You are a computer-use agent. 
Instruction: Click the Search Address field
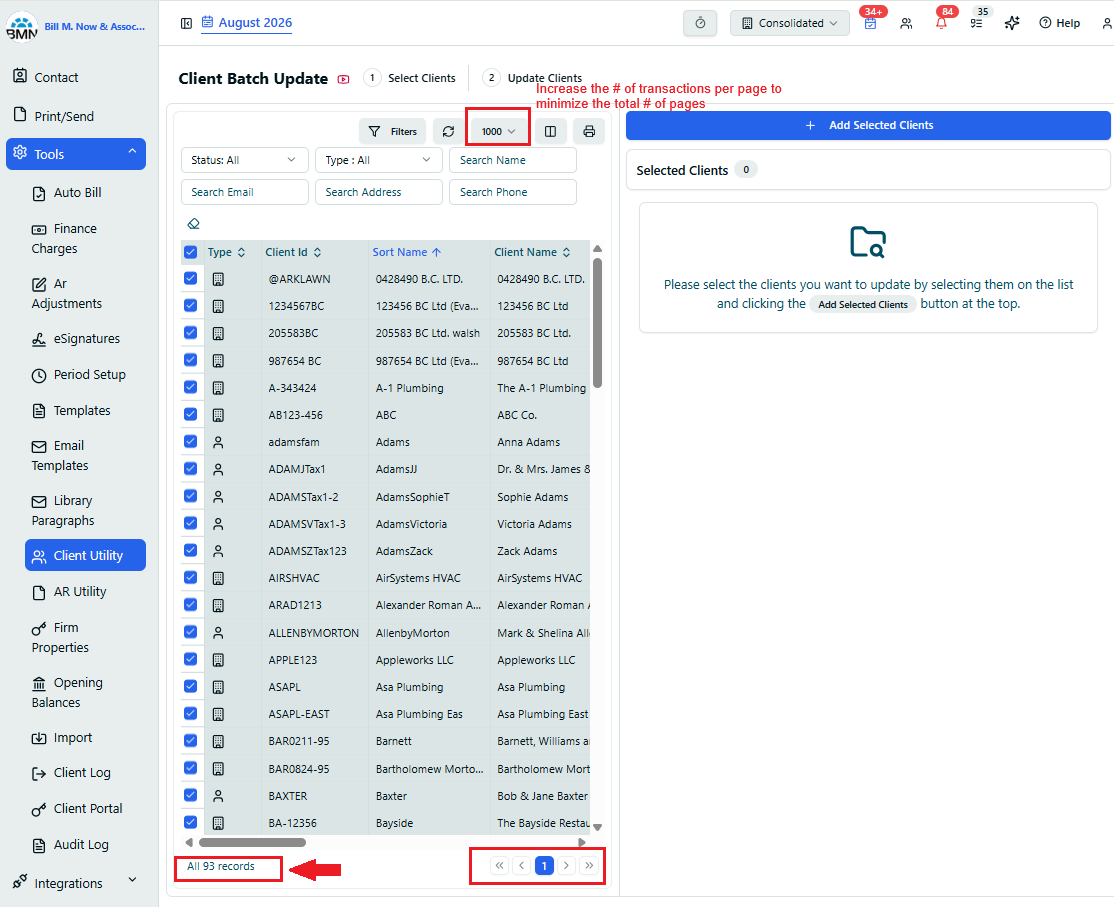pyautogui.click(x=379, y=192)
